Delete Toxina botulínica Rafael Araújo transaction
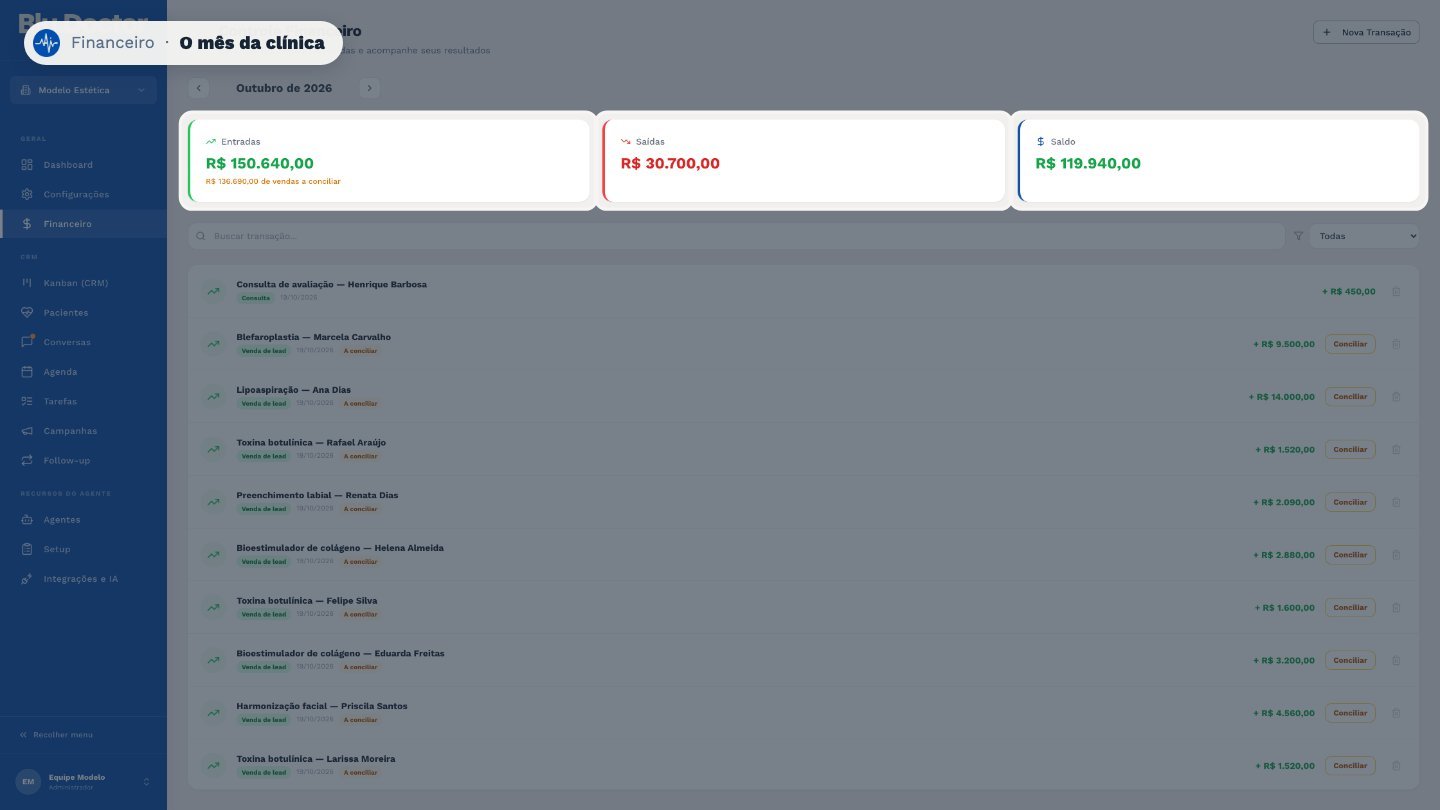This screenshot has width=1440, height=810. pos(1396,450)
